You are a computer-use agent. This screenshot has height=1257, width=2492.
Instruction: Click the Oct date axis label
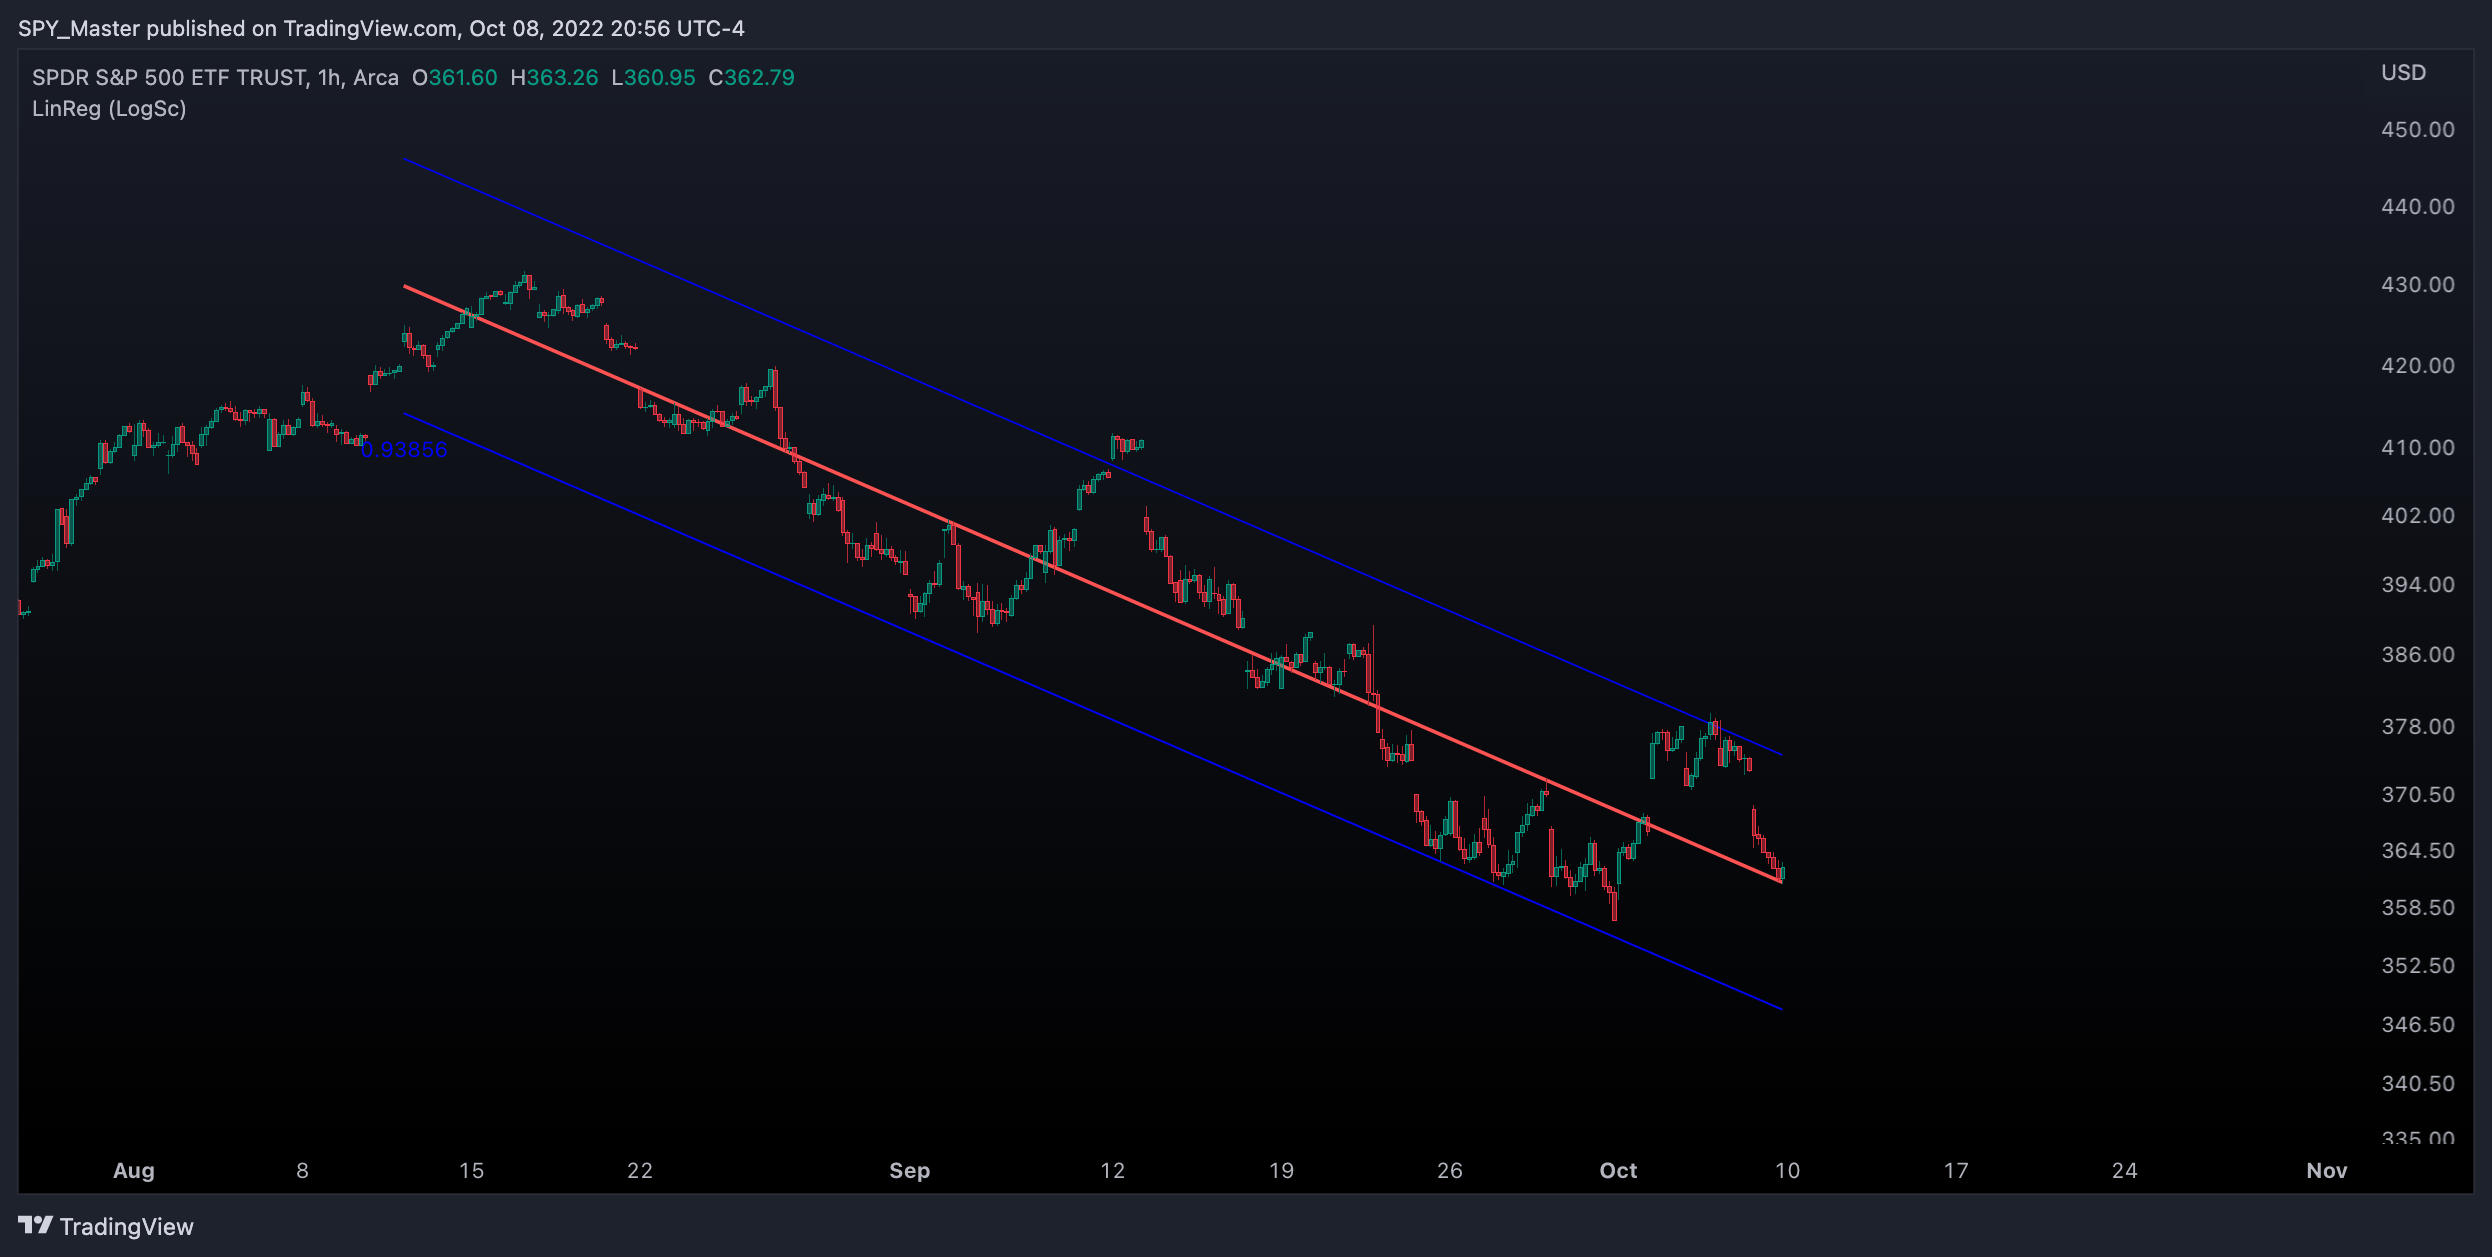point(1618,1171)
